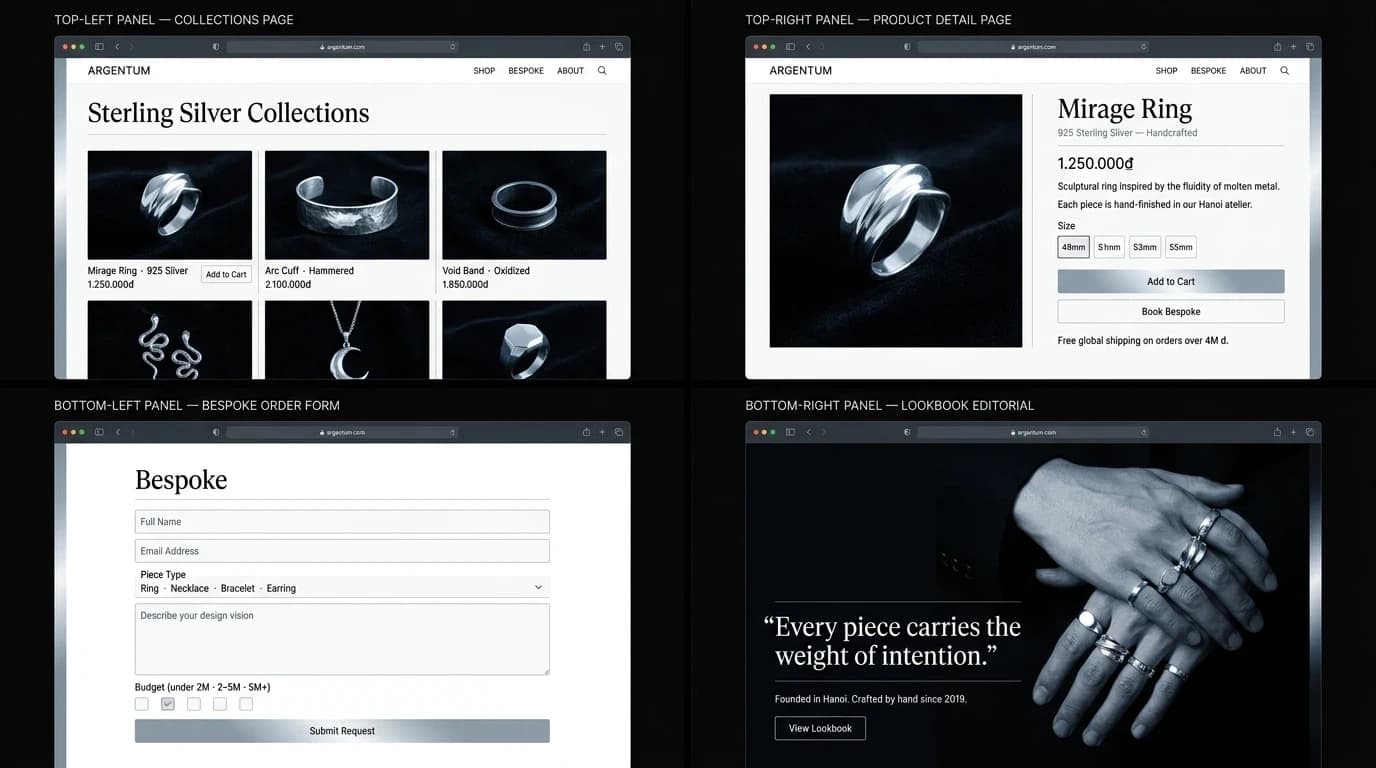The image size is (1376, 768).
Task: Show the tab overview in the Bespoke form browser
Action: tap(619, 432)
